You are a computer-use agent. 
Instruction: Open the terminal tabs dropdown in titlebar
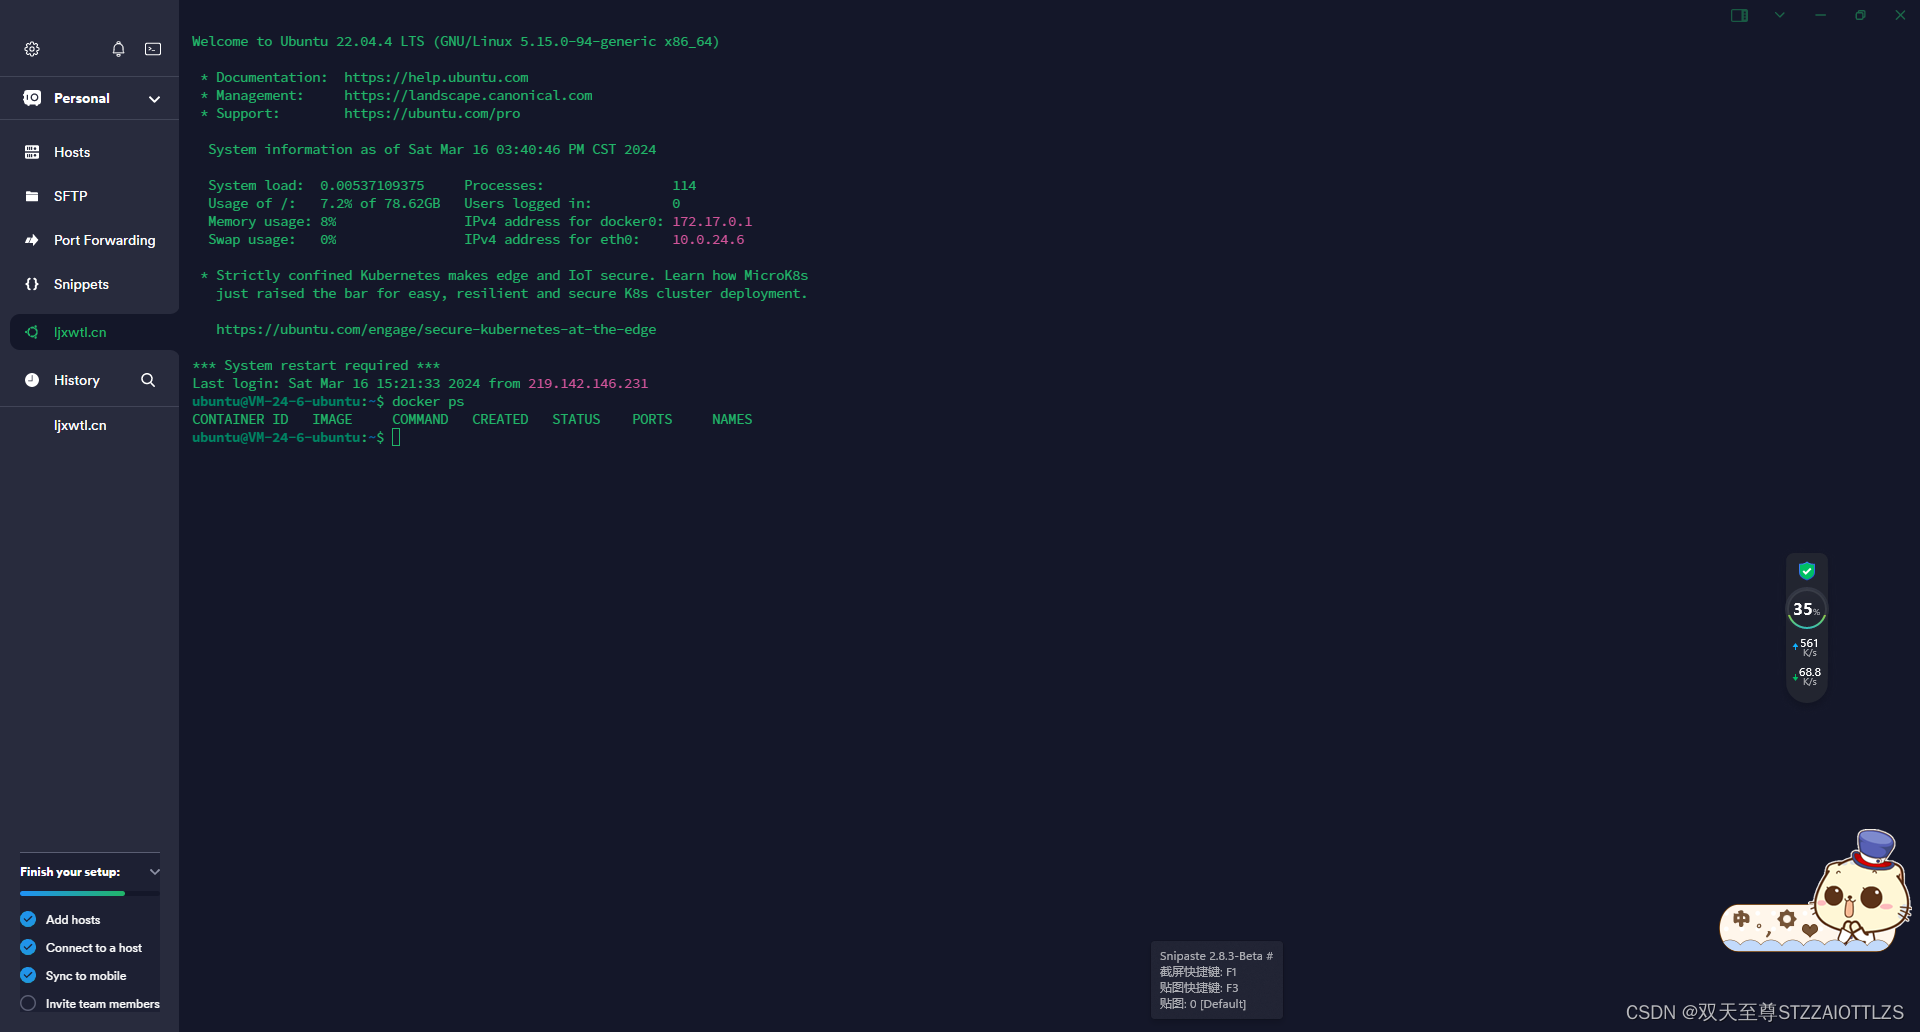[x=1780, y=15]
